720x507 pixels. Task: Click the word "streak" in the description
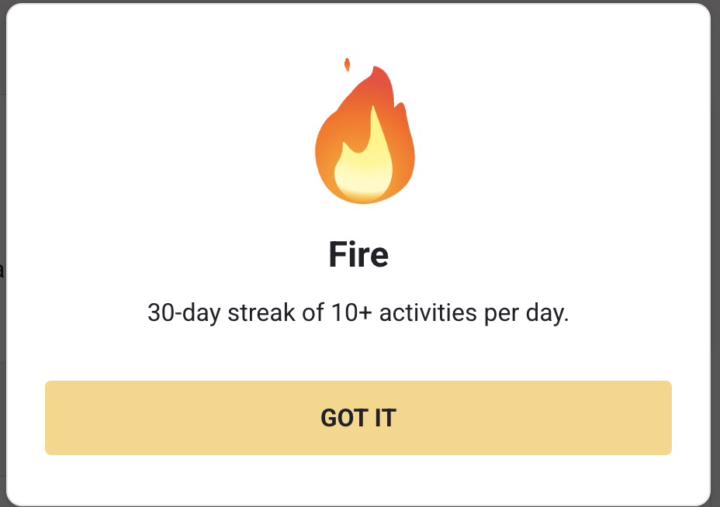[264, 313]
